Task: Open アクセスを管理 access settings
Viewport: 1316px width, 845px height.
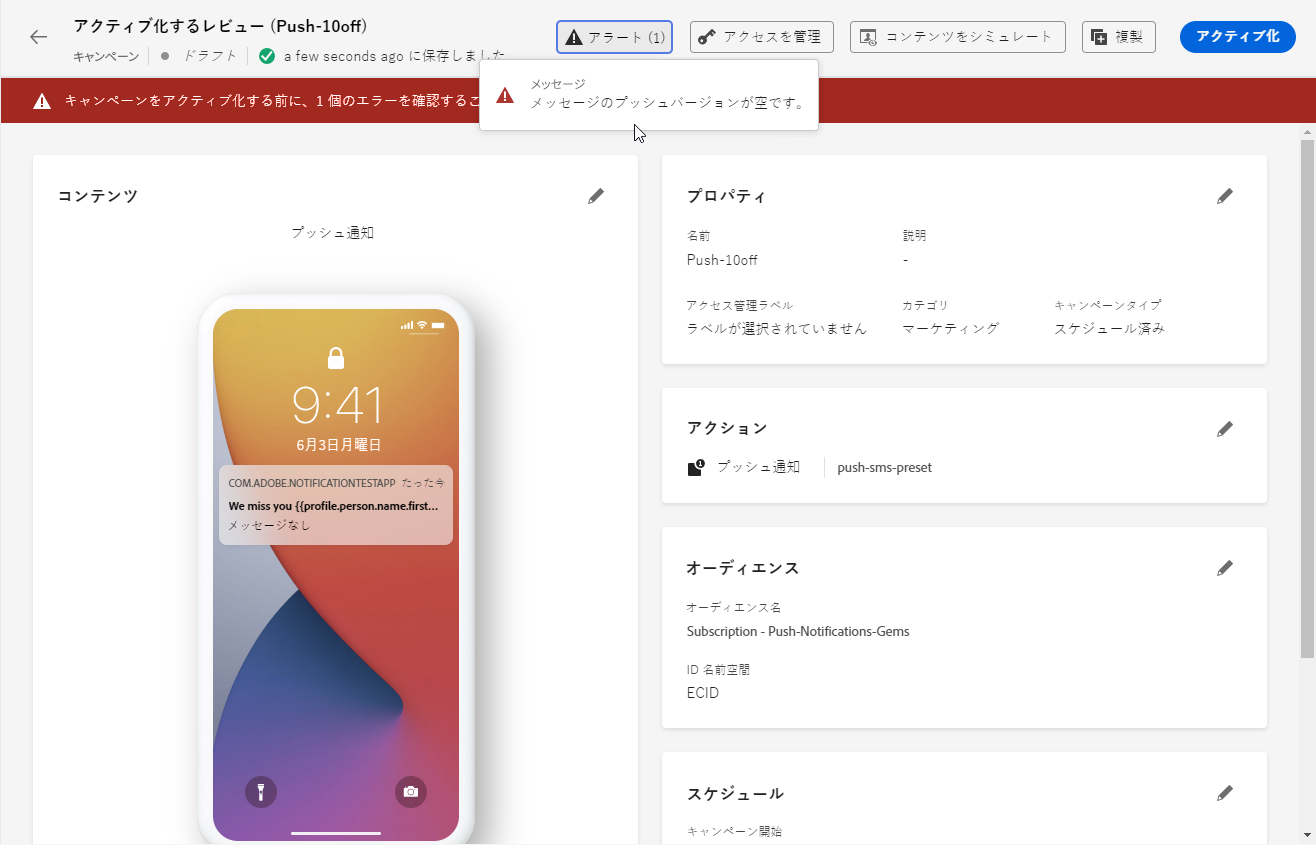Action: point(762,37)
